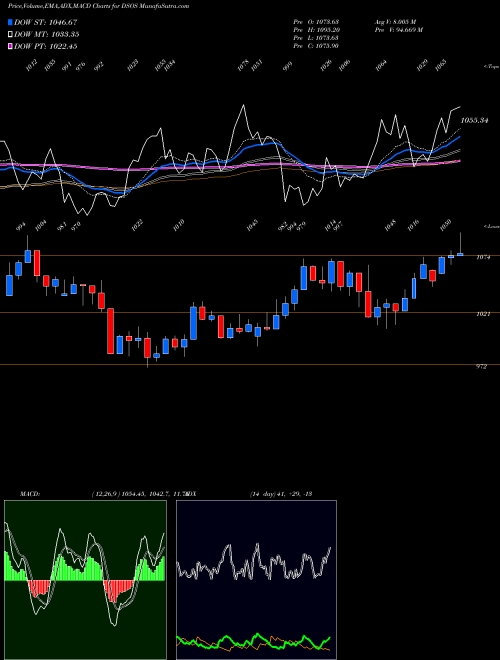Viewport: 500px width, 660px height.
Task: Click the last candlestick at the 1074 level
Action: pos(460,254)
